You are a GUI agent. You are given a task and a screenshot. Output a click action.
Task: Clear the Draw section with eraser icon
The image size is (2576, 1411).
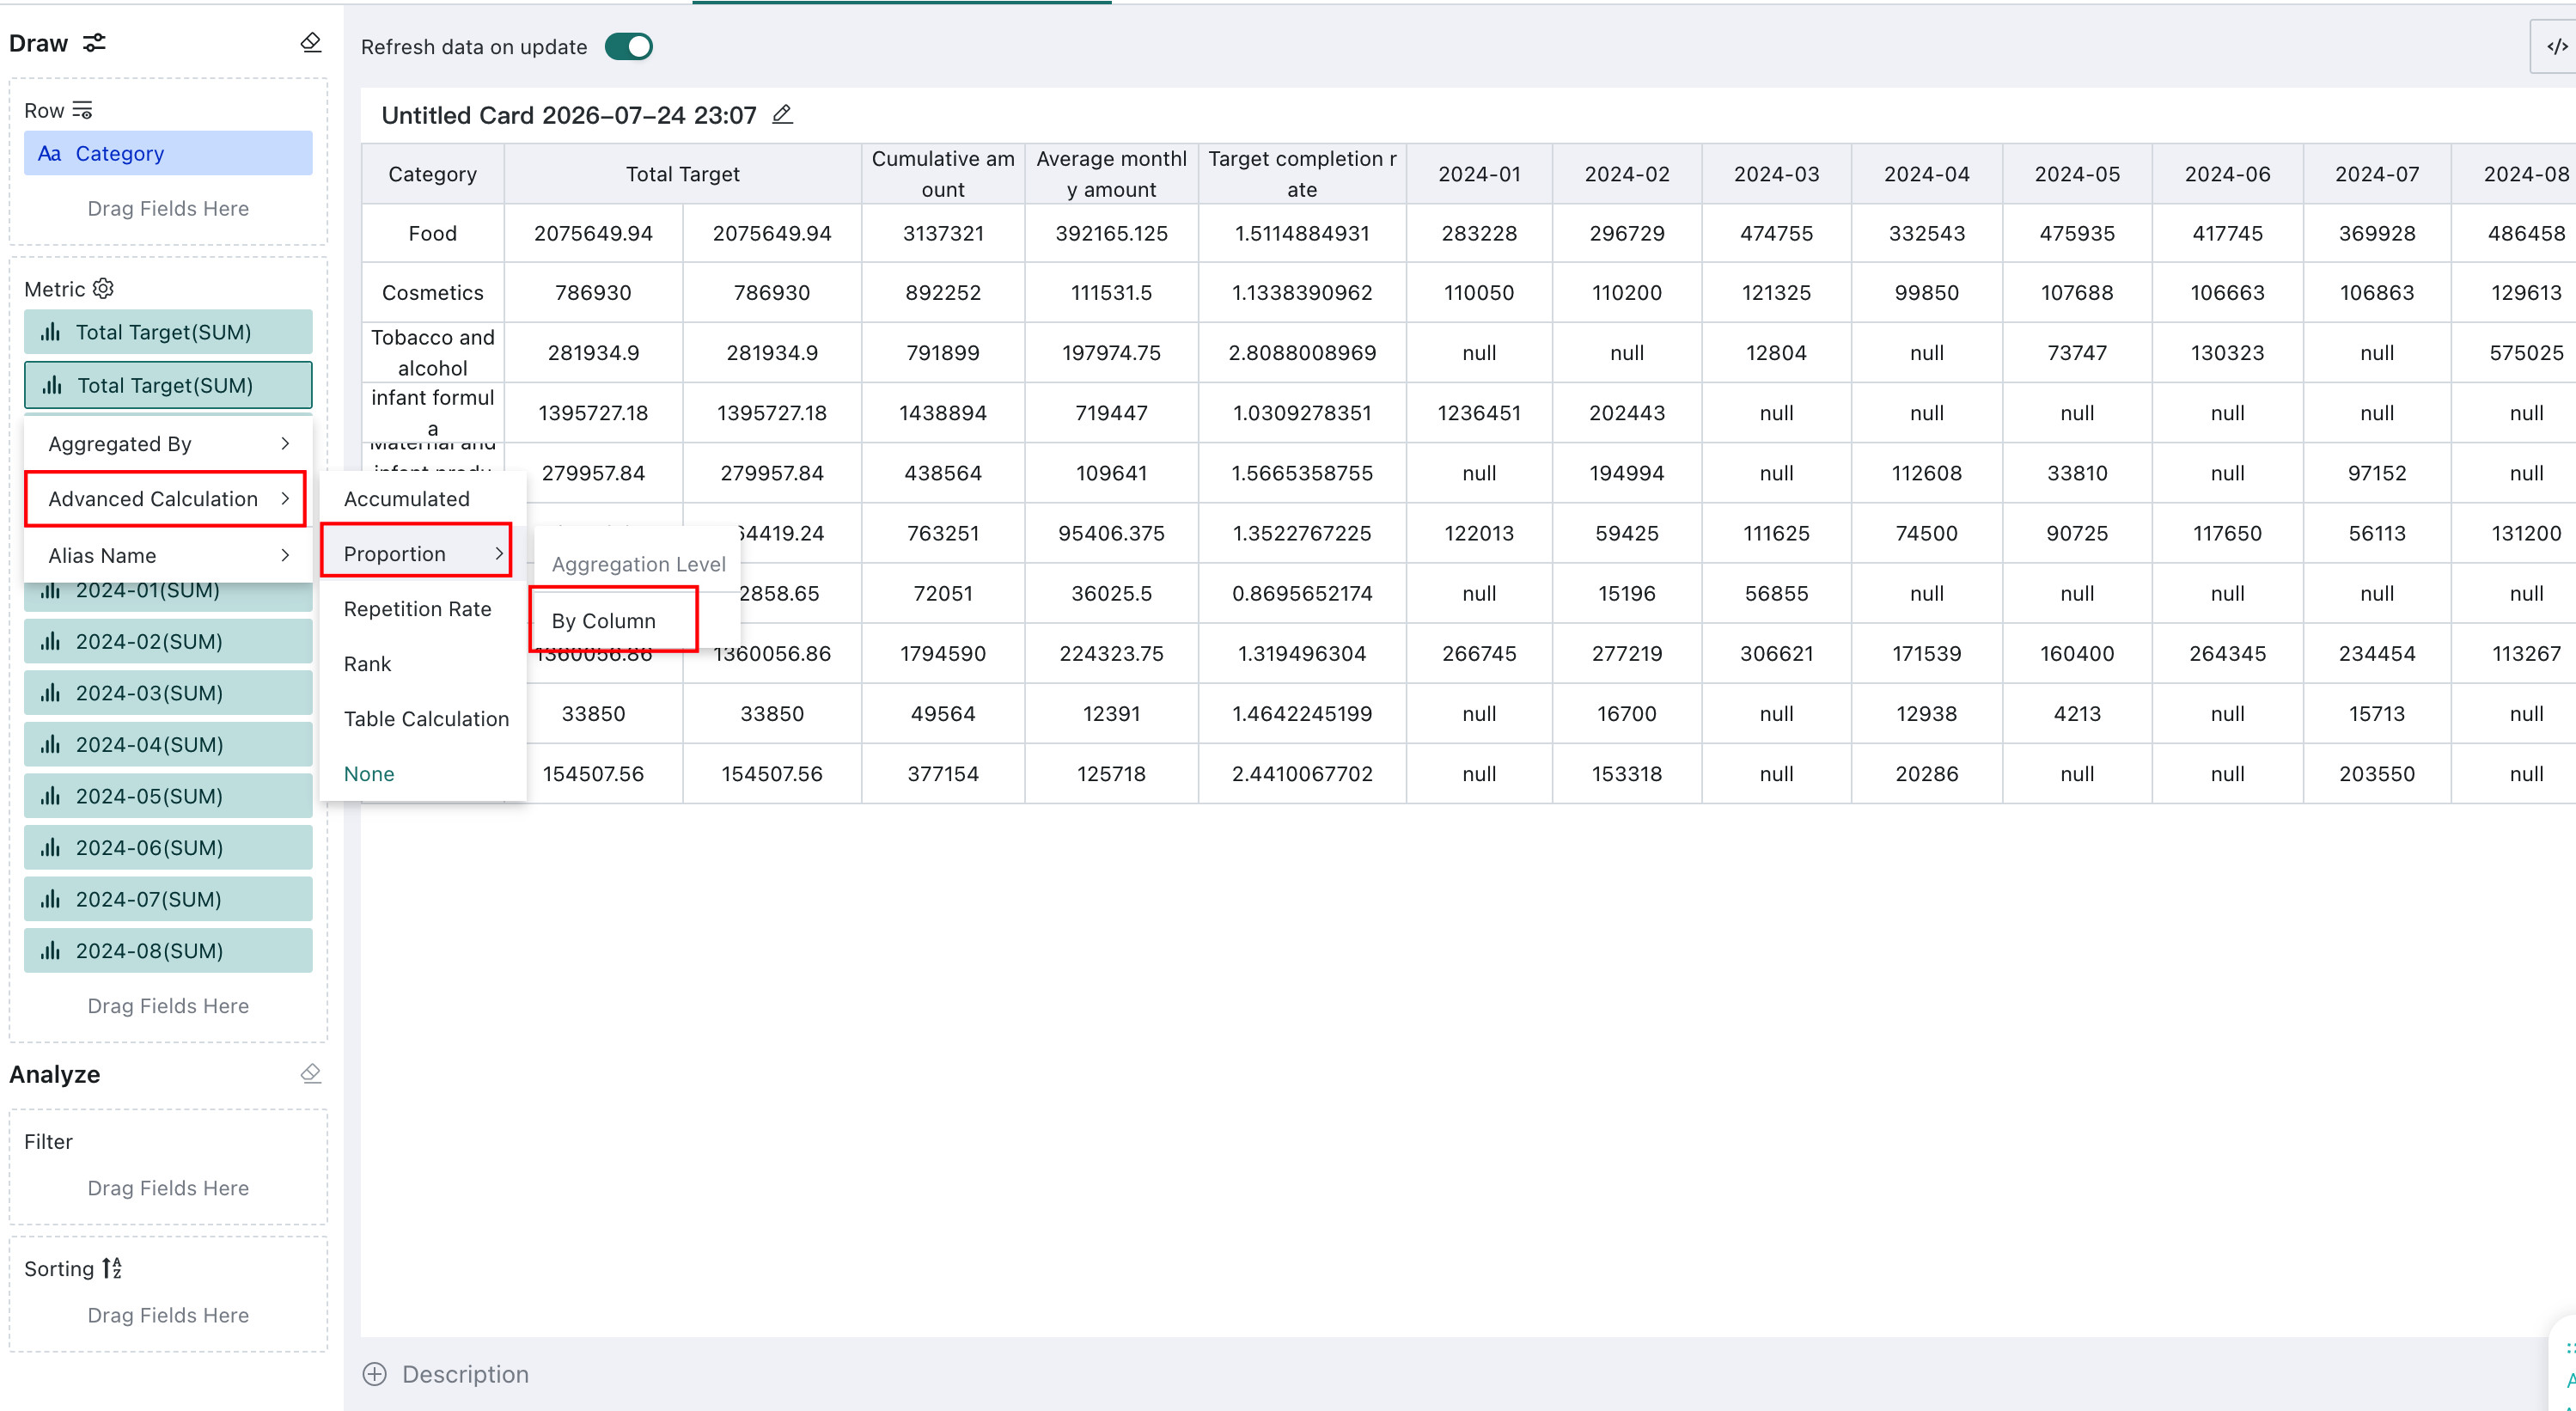tap(311, 42)
